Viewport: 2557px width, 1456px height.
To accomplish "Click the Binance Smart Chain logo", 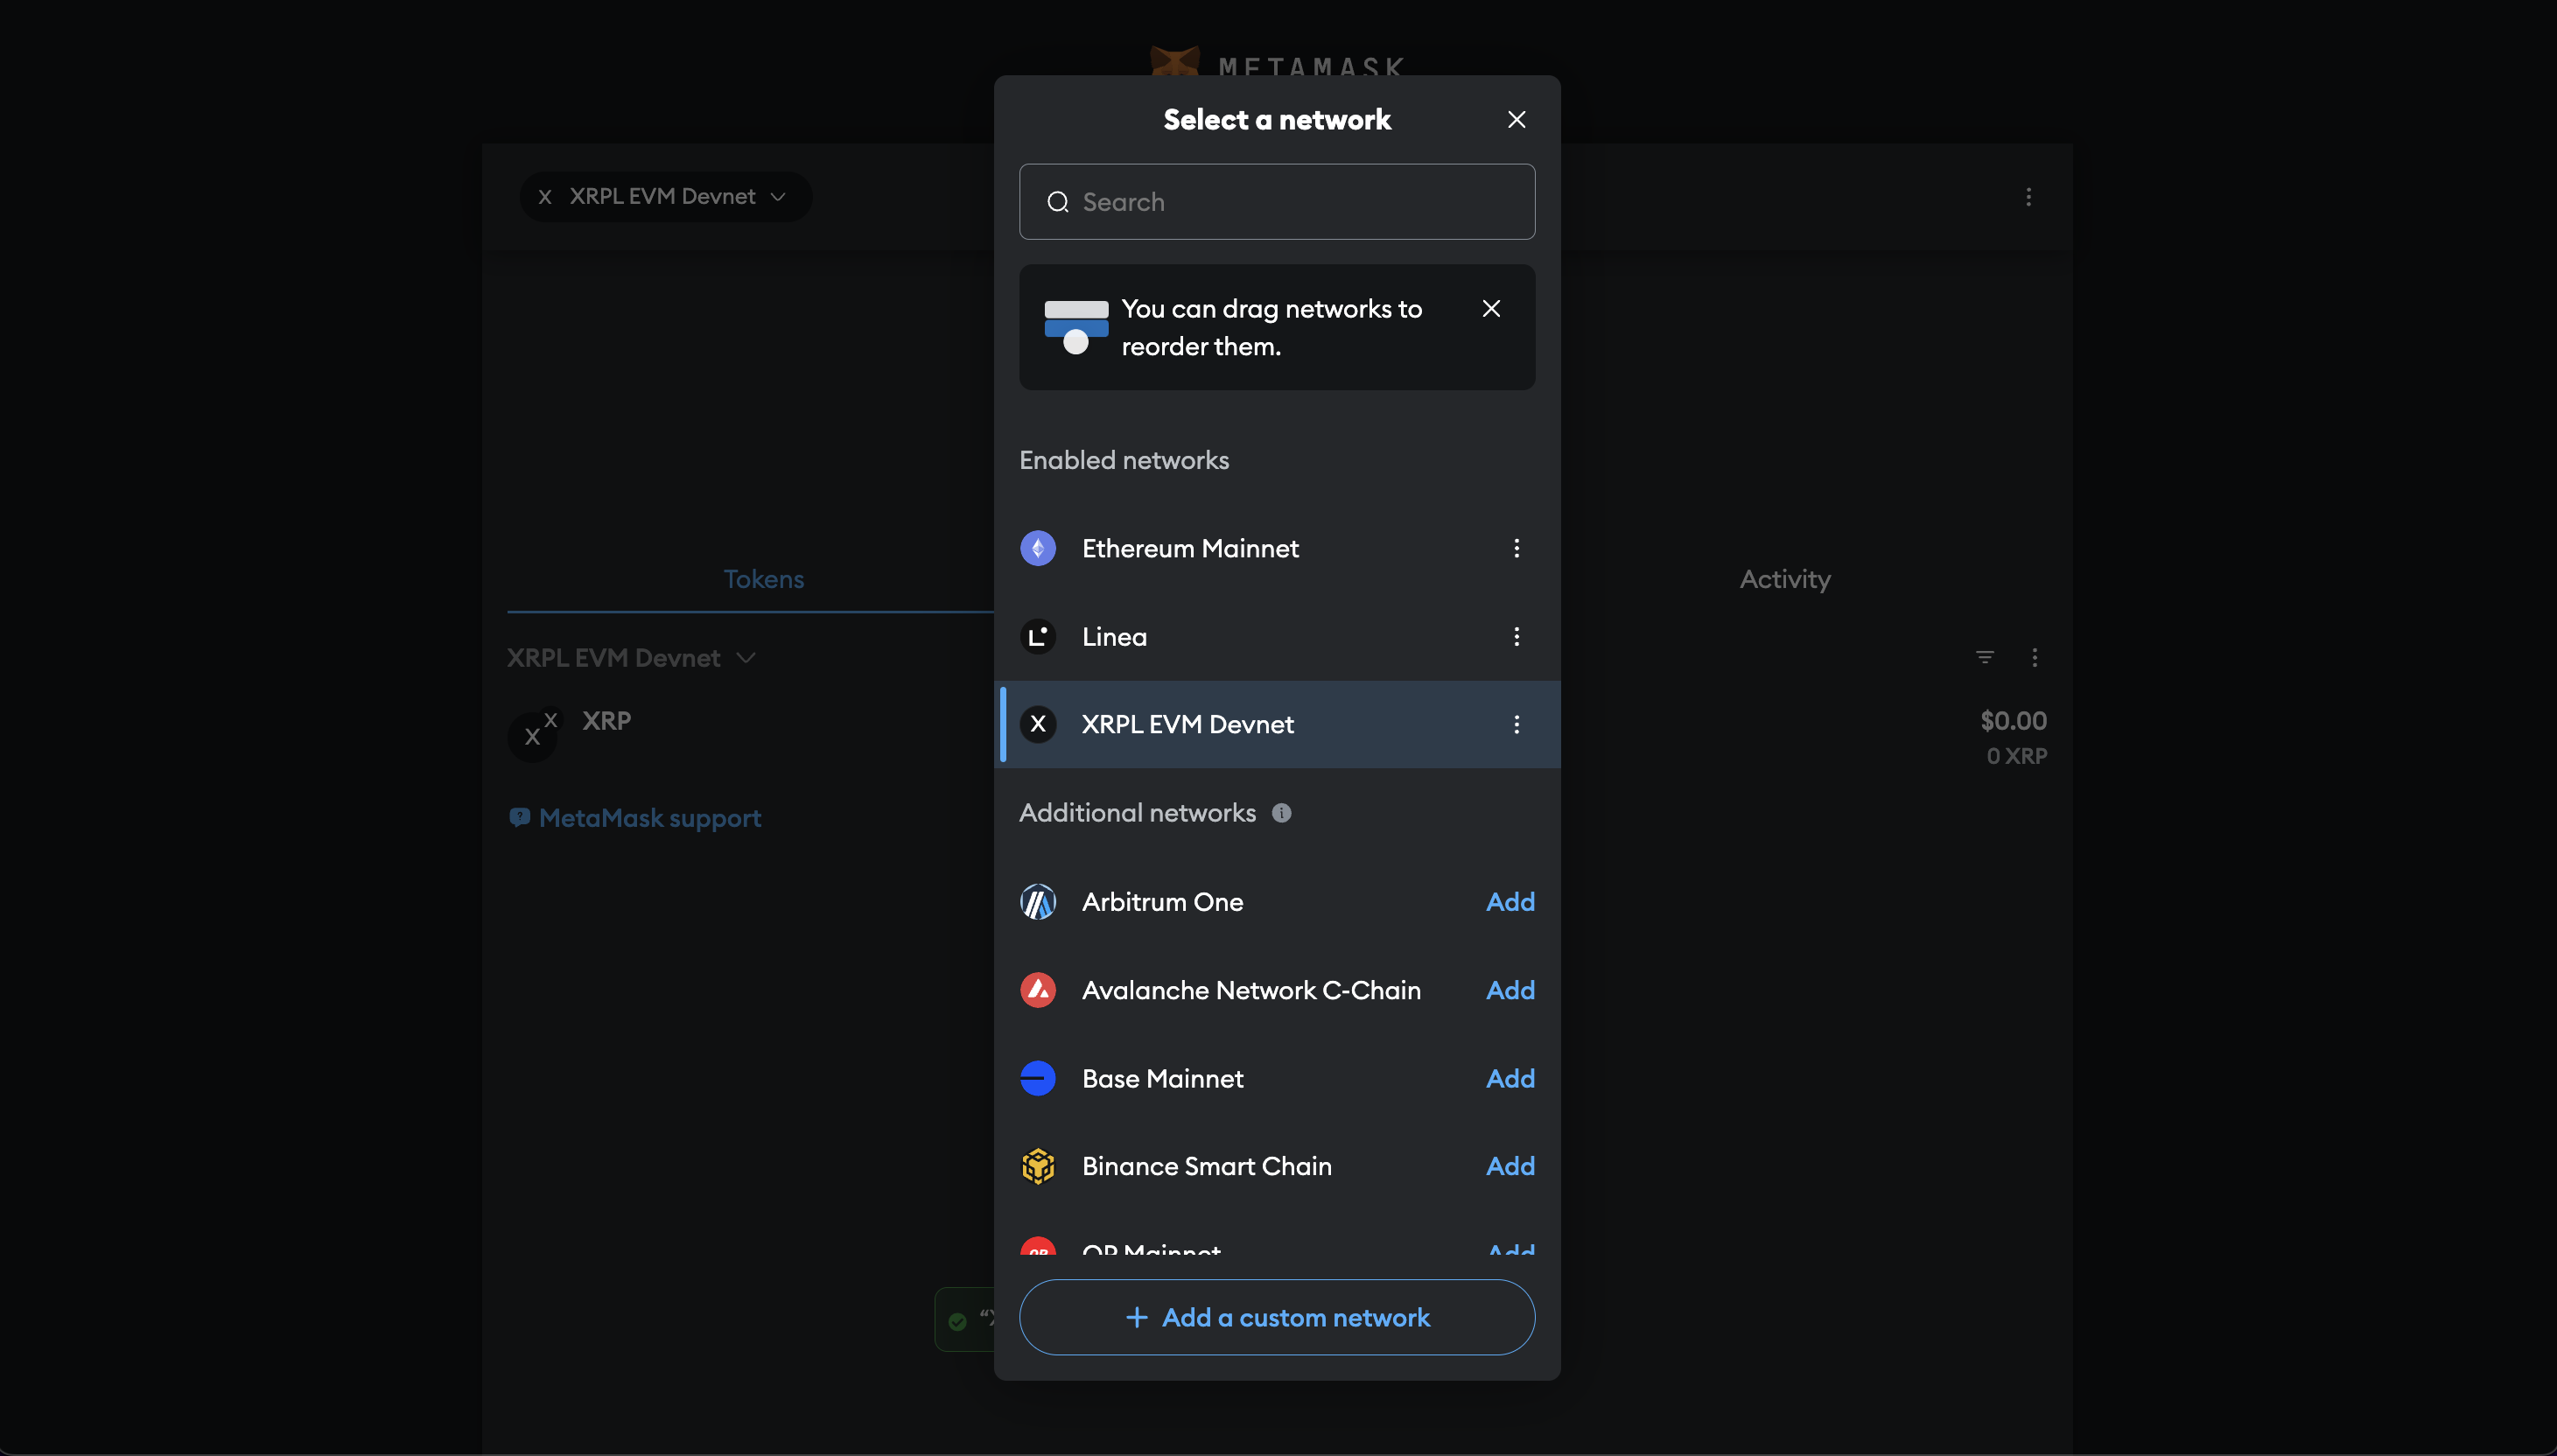I will pos(1038,1166).
